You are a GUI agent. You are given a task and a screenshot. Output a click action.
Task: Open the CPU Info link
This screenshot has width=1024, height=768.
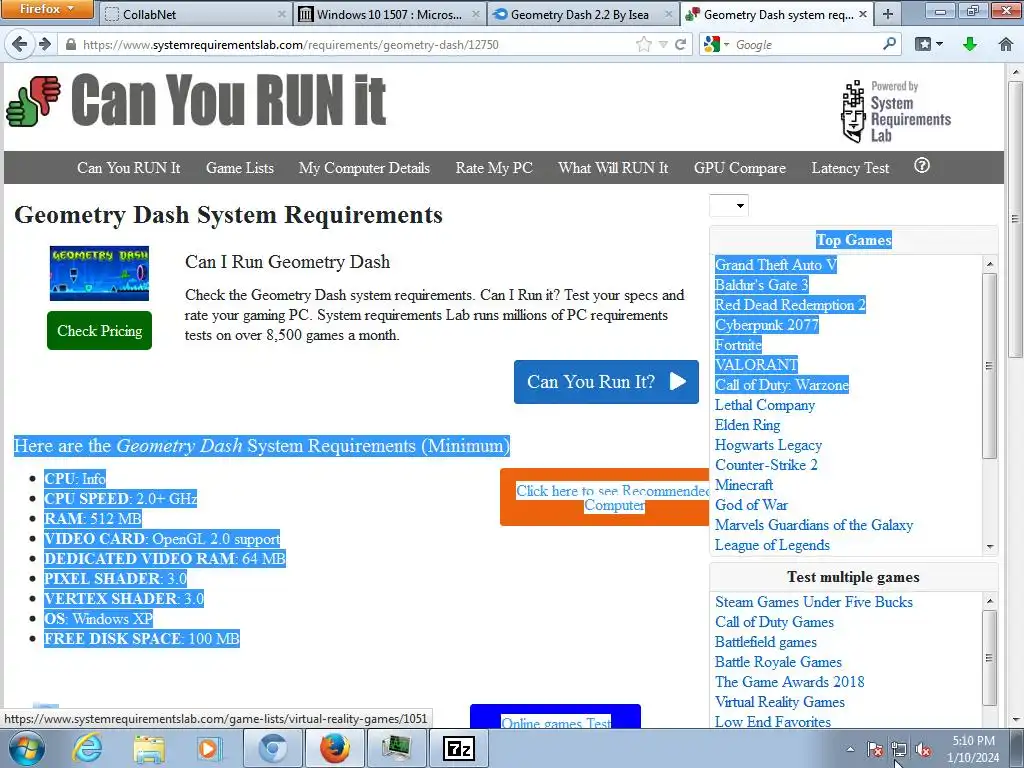tap(93, 479)
